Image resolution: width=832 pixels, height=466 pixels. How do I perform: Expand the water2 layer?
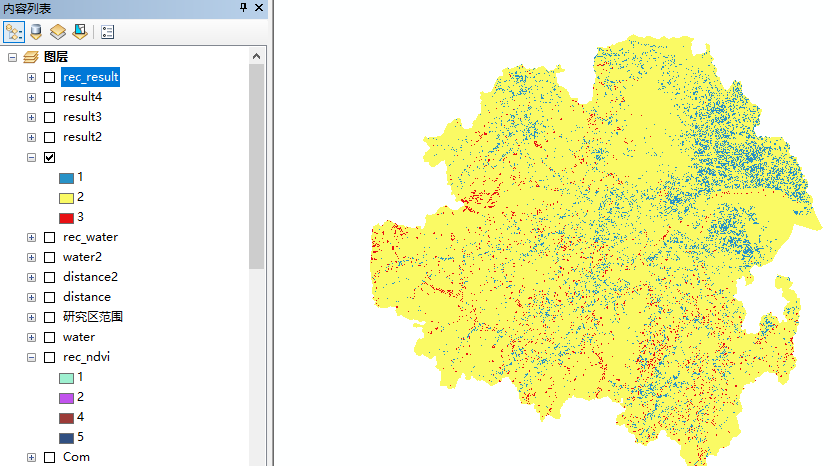pos(31,257)
